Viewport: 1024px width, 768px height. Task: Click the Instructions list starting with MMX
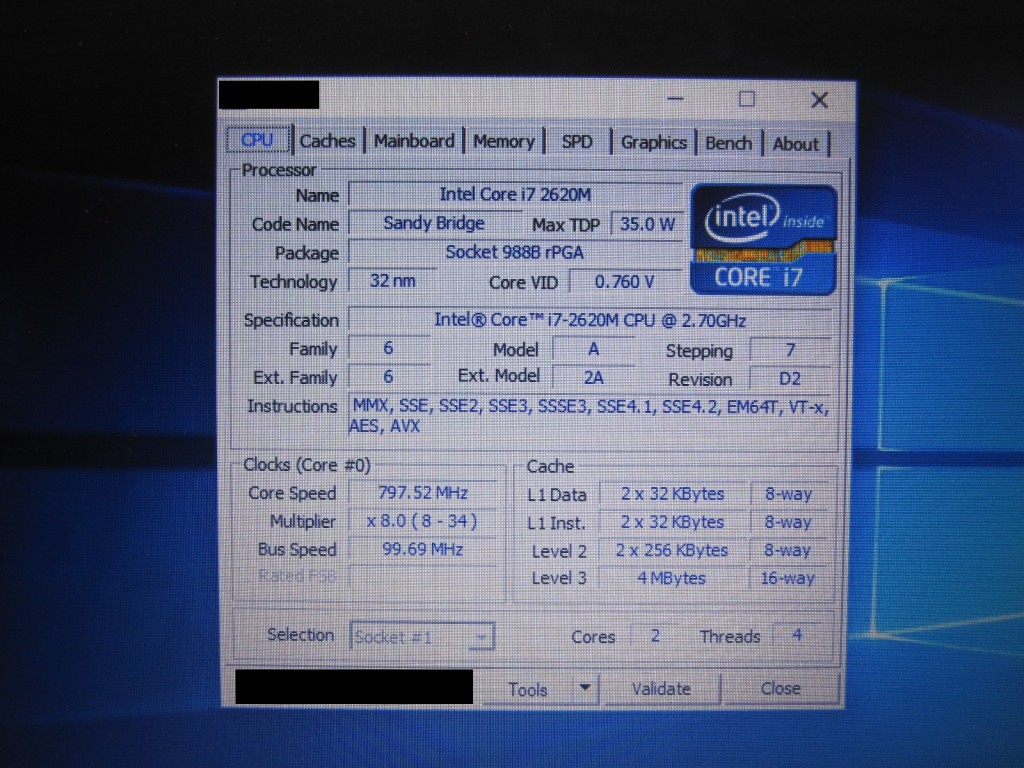click(x=590, y=416)
